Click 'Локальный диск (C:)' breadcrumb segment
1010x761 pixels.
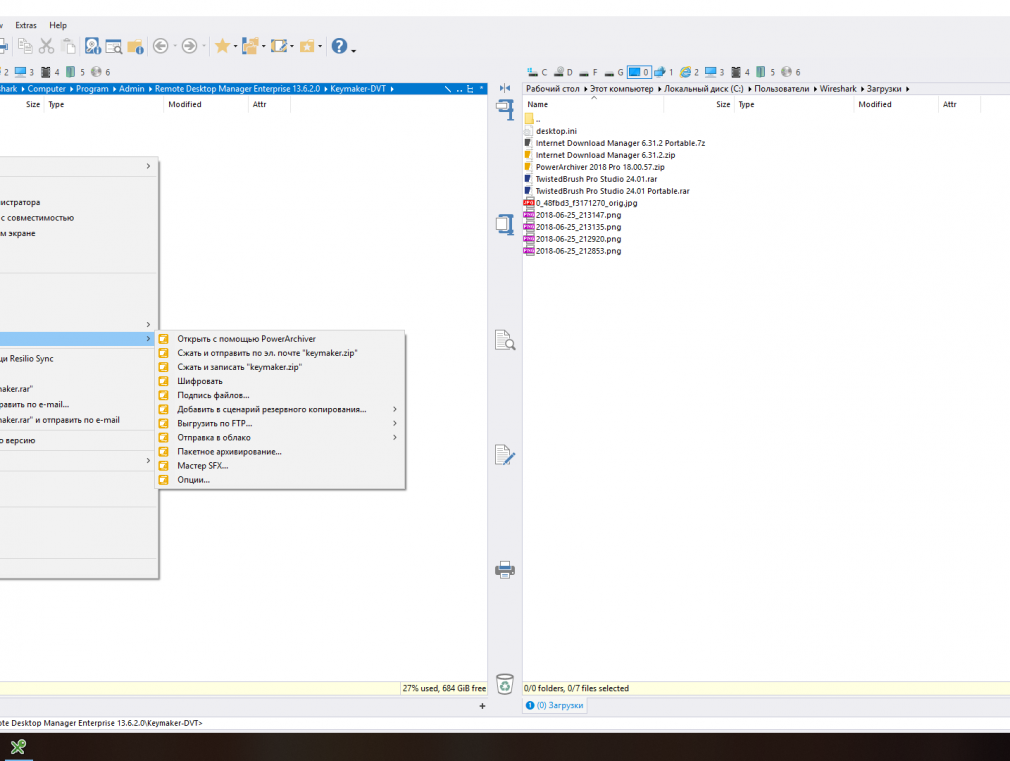703,89
